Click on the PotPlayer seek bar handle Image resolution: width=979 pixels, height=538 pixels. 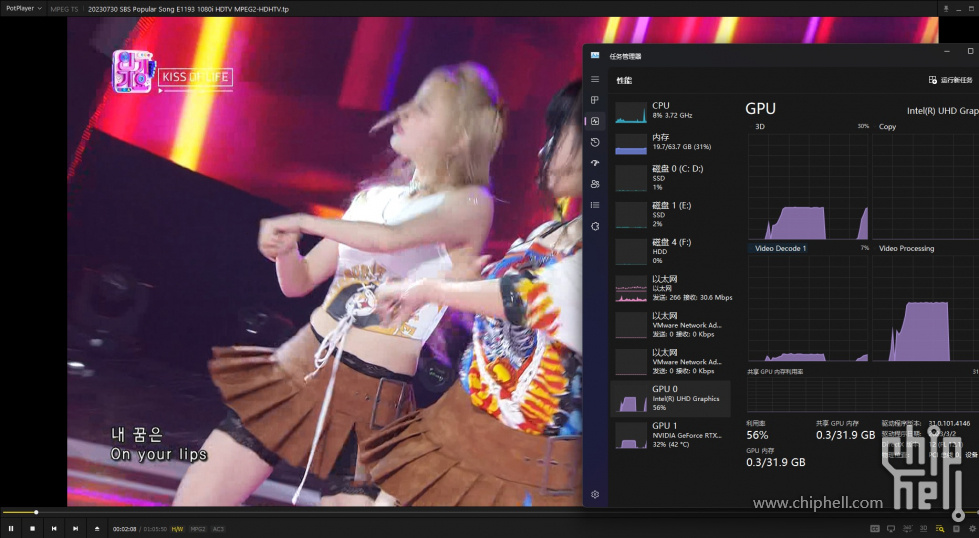(x=36, y=512)
